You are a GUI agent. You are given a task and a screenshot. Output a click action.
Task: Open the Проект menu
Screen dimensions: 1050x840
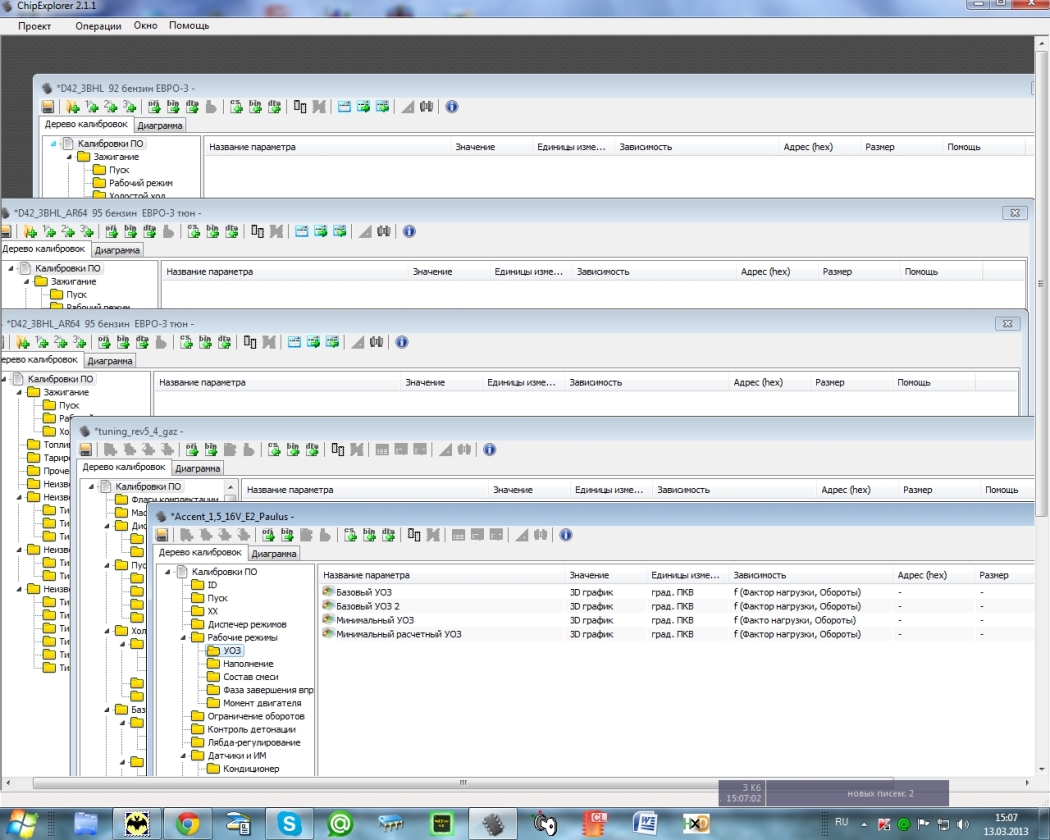pos(34,26)
